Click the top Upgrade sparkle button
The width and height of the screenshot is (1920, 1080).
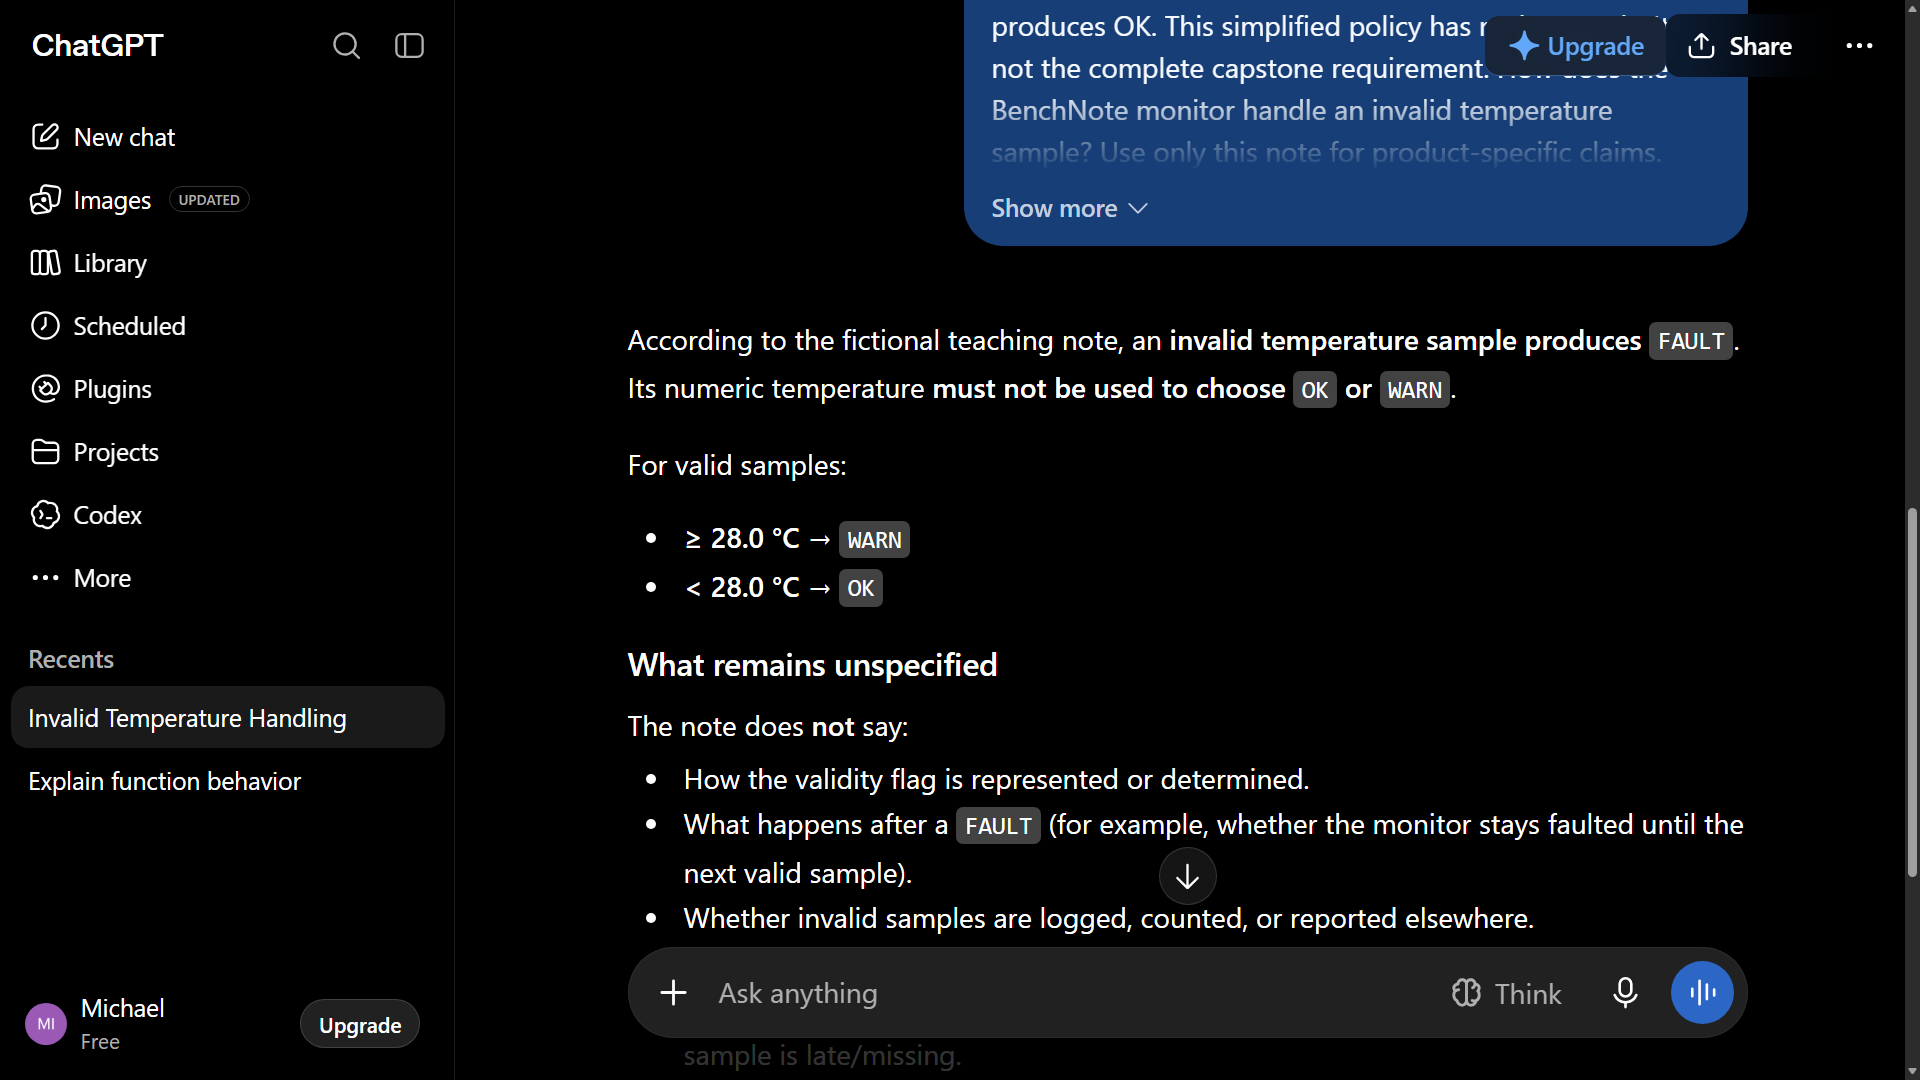[1575, 46]
